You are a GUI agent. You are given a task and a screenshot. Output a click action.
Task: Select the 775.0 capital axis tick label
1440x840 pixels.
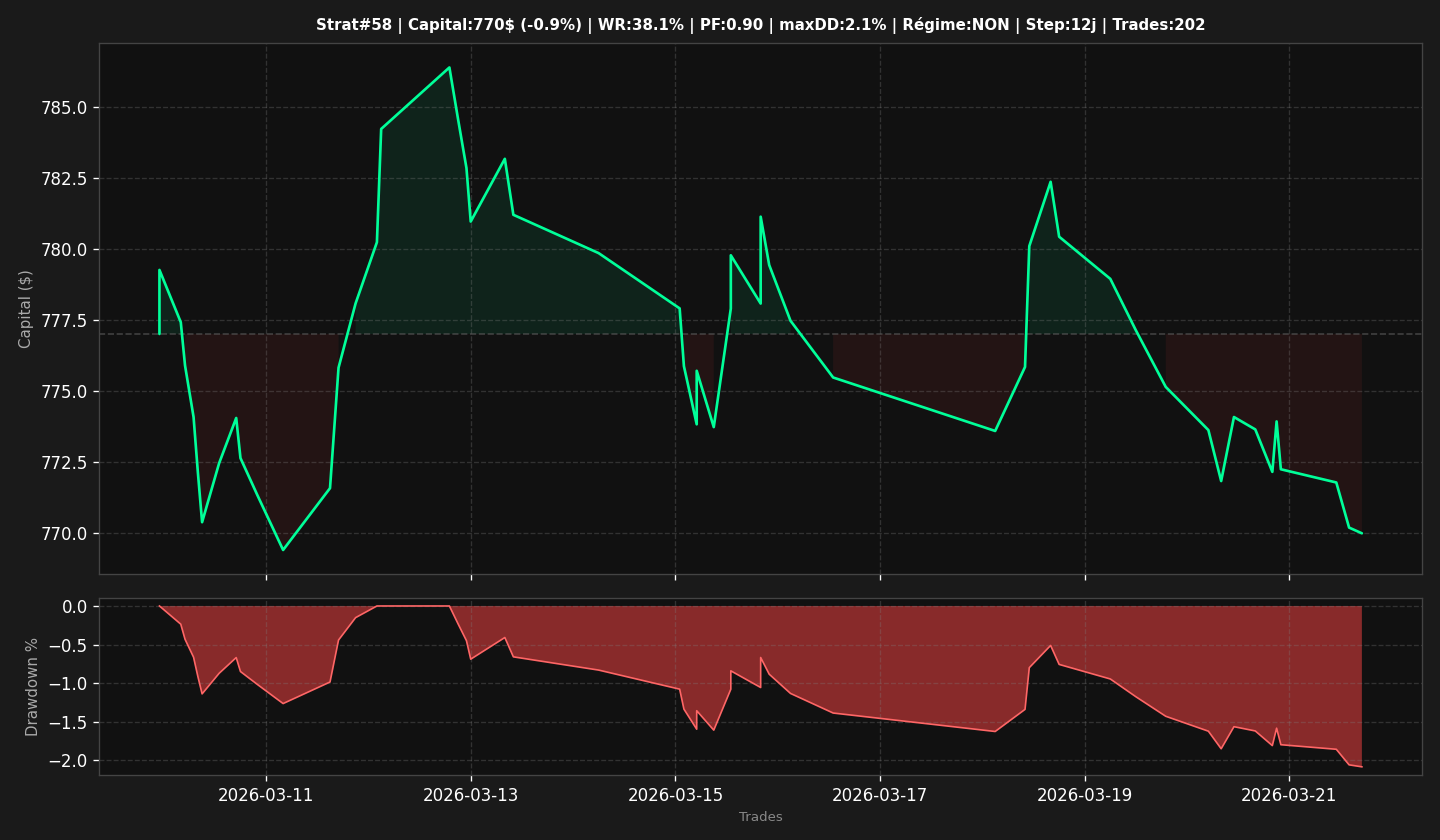coord(65,392)
